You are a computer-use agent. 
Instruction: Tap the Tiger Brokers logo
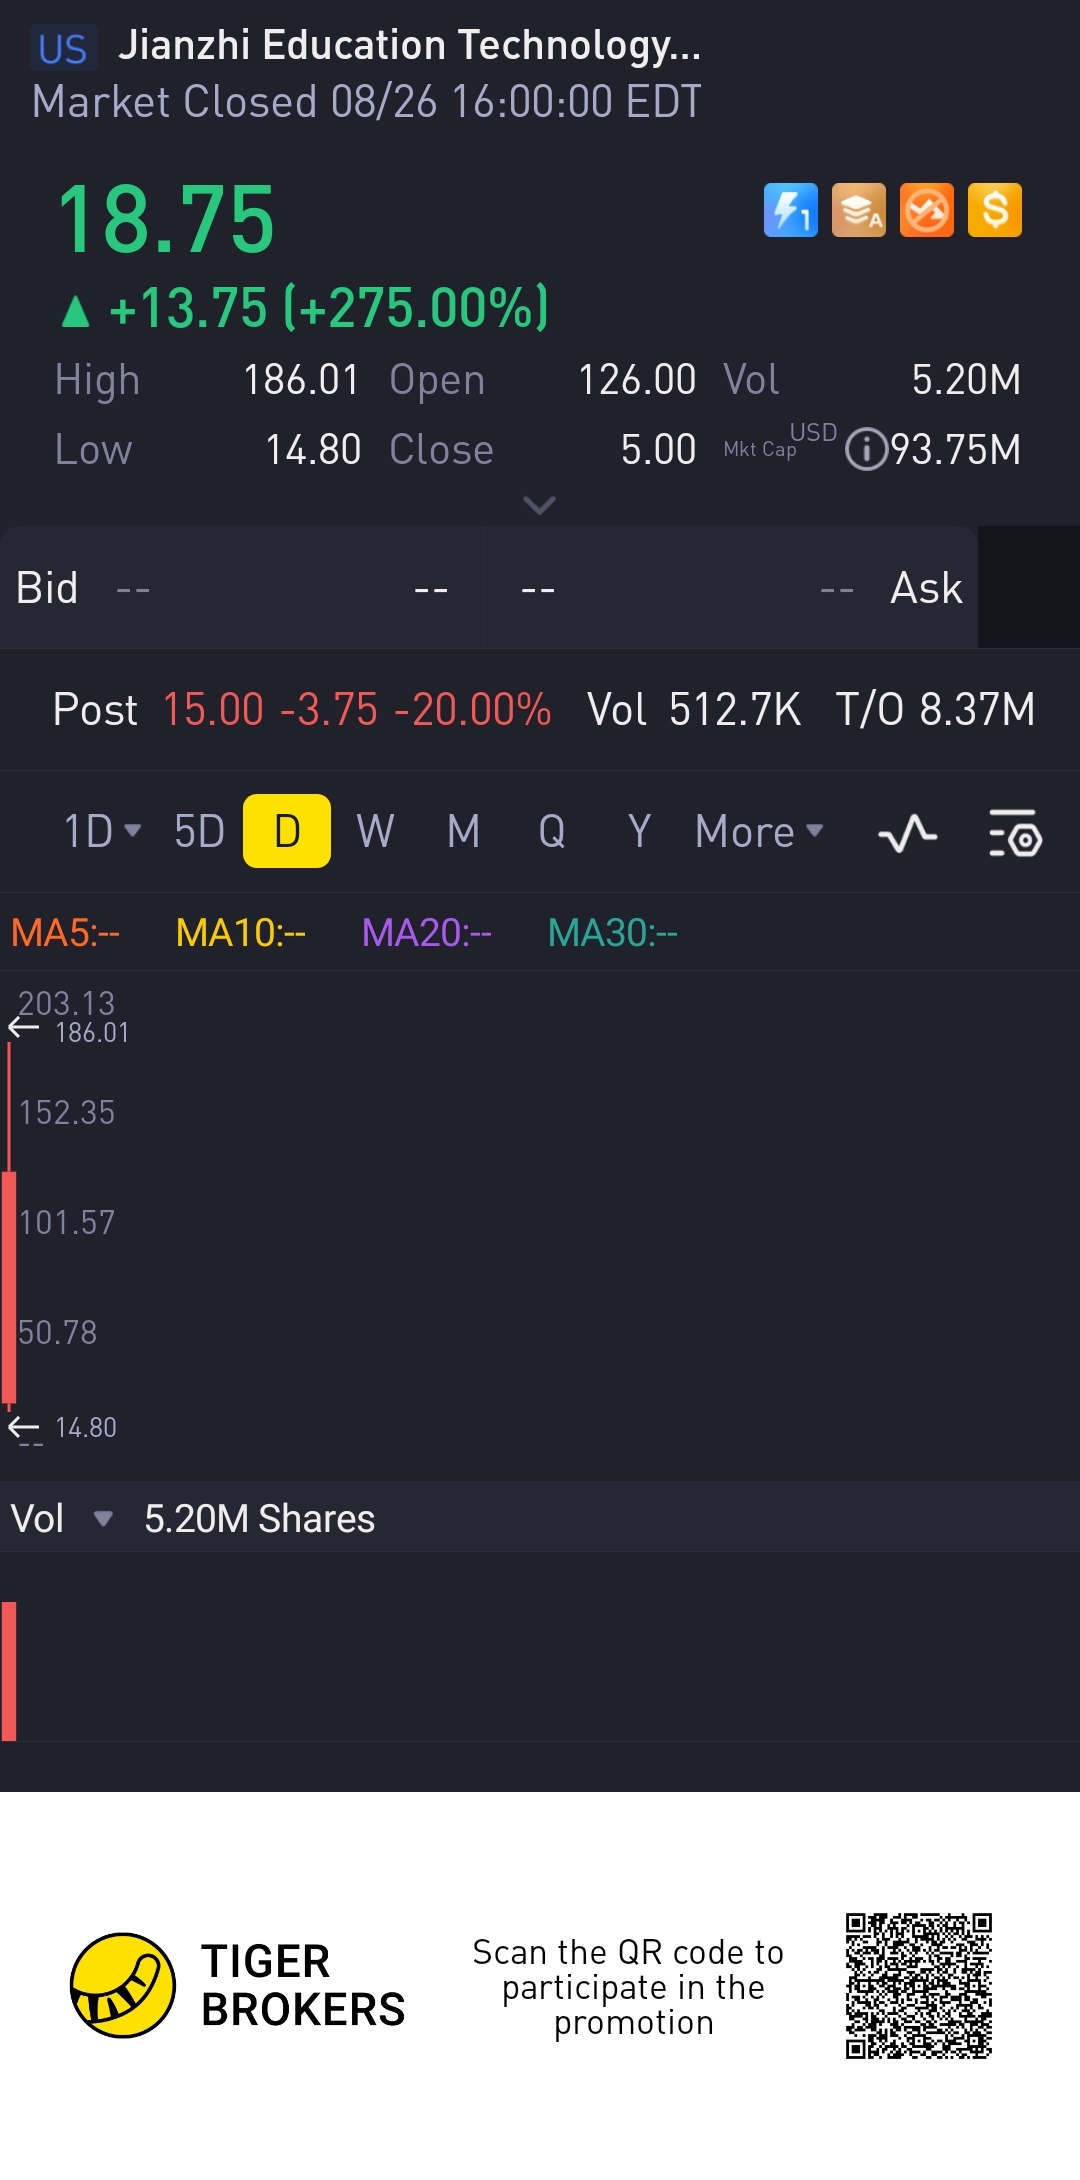coord(124,1985)
